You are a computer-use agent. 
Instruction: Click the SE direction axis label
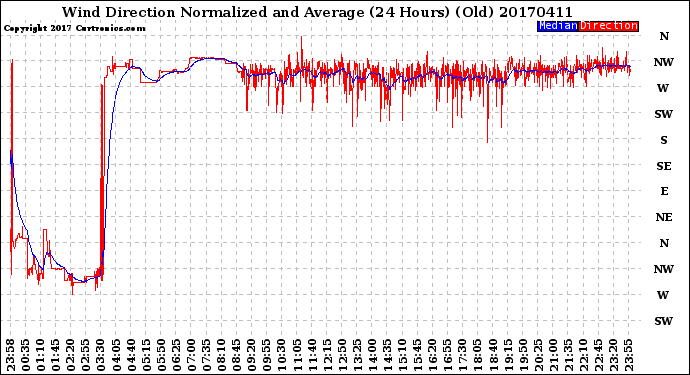coord(664,166)
